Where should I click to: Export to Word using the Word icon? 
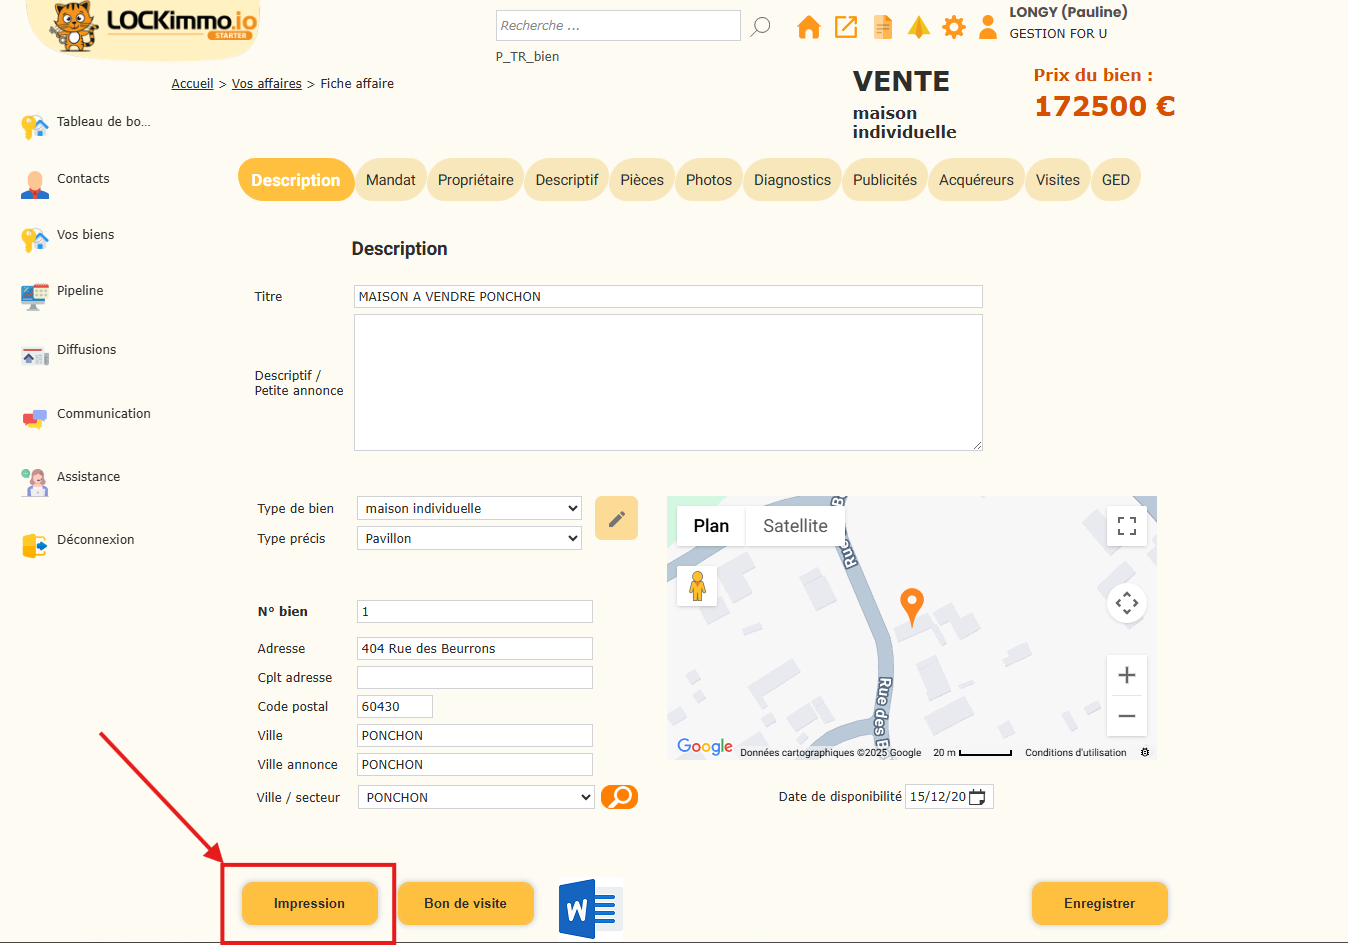click(590, 908)
